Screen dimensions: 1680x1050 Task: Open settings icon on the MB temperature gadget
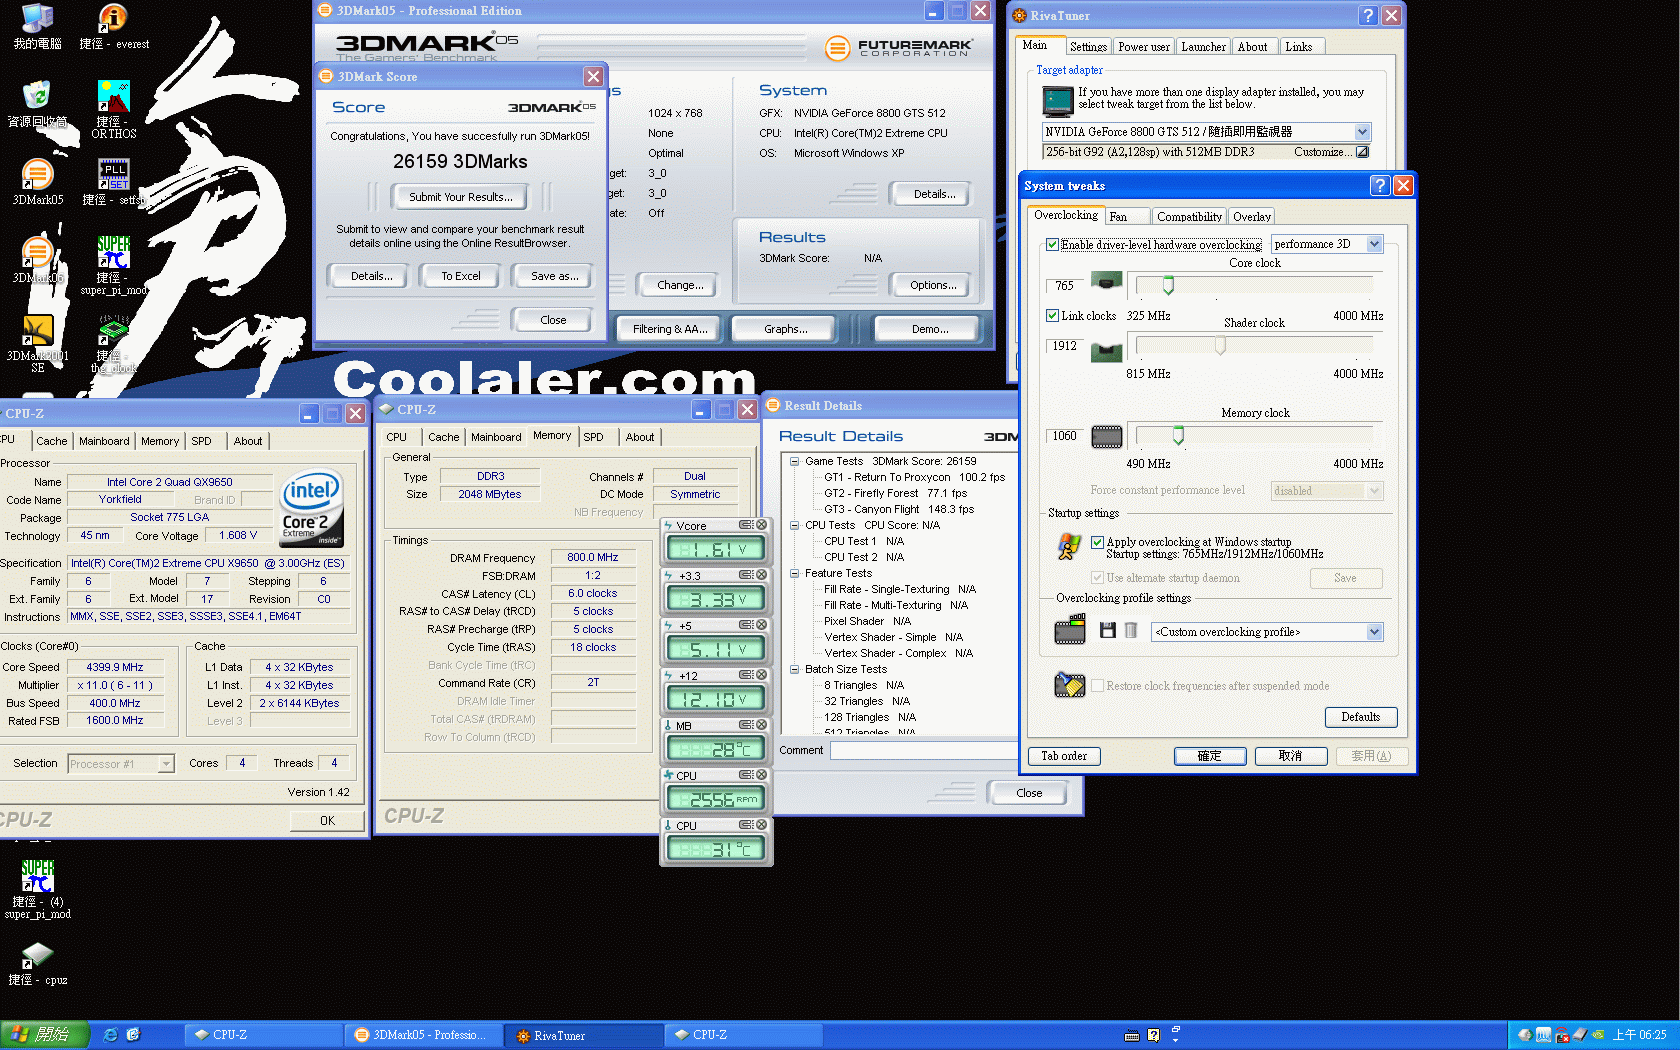[746, 725]
